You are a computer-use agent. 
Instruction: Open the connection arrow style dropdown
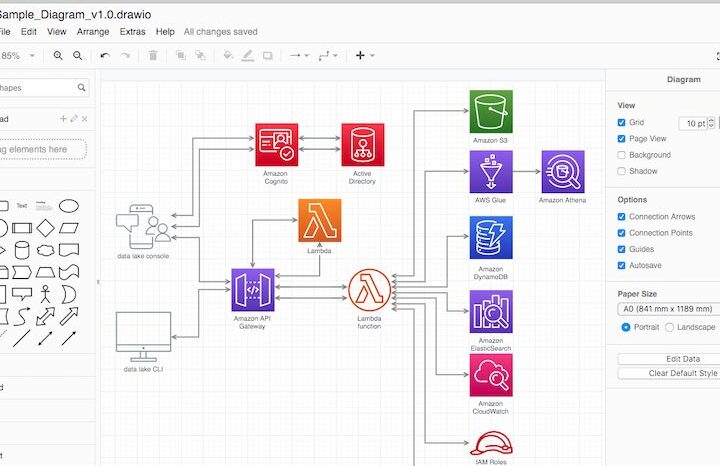(x=299, y=56)
